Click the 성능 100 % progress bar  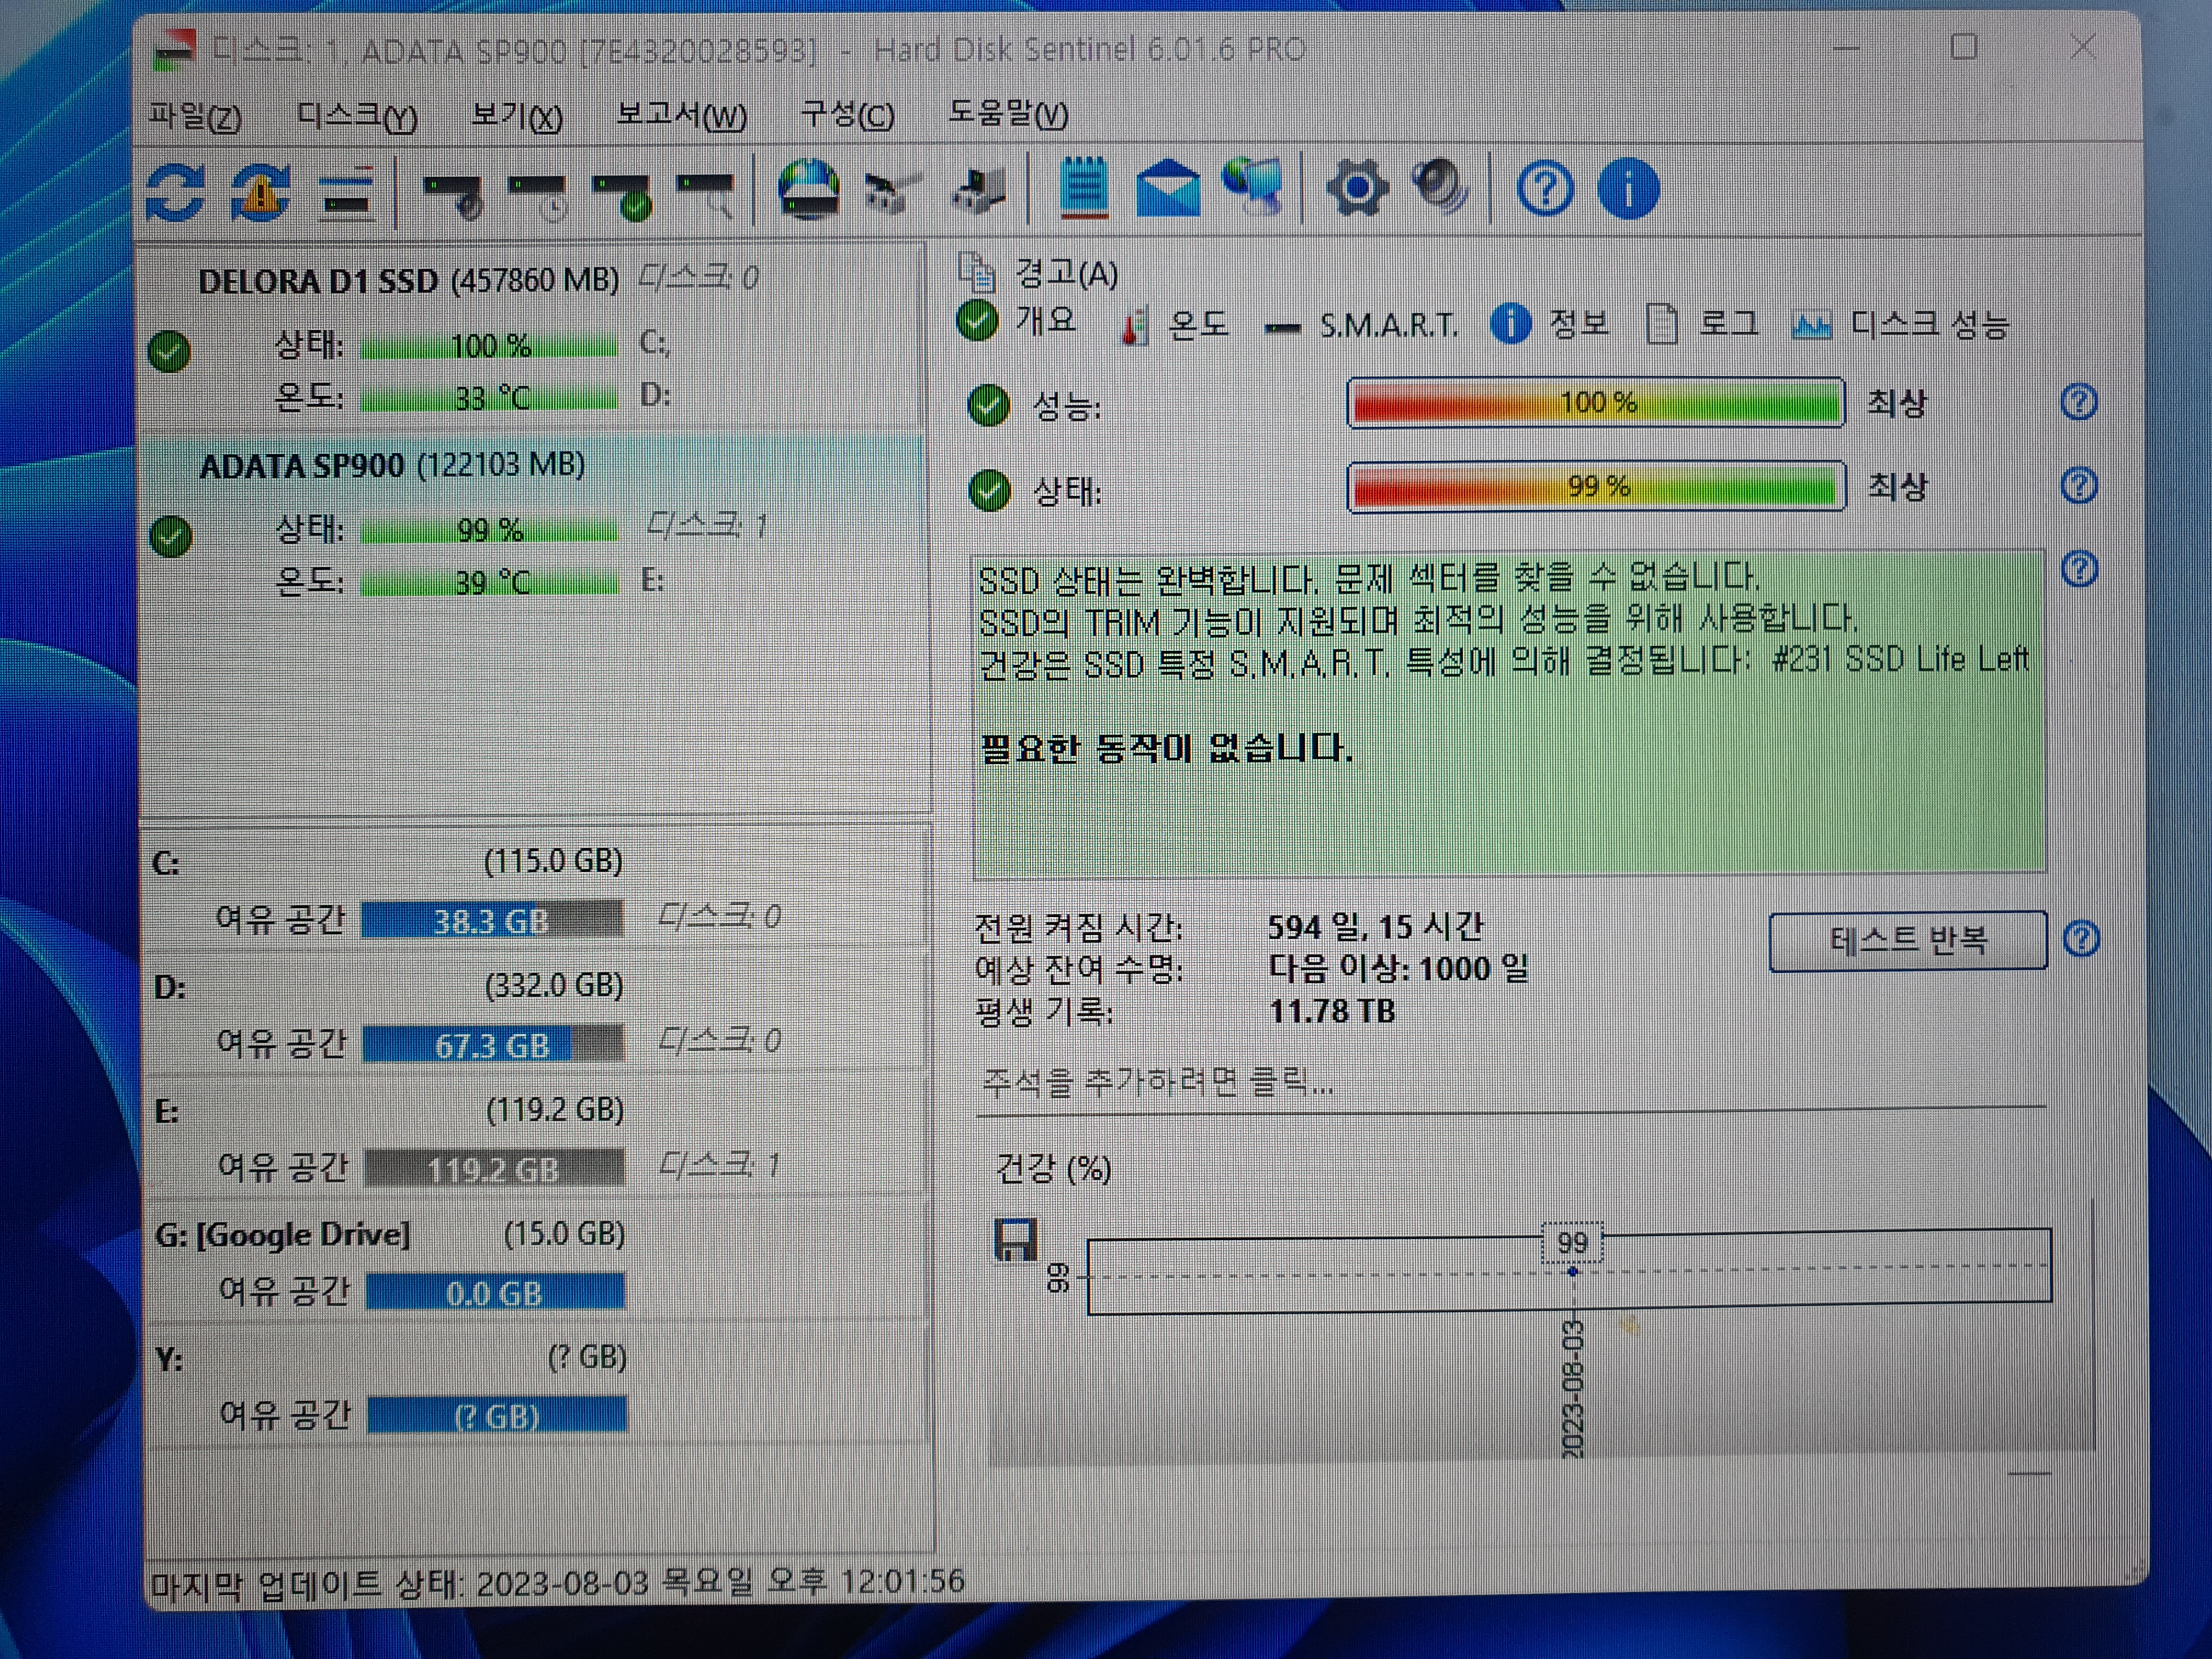pyautogui.click(x=1596, y=403)
